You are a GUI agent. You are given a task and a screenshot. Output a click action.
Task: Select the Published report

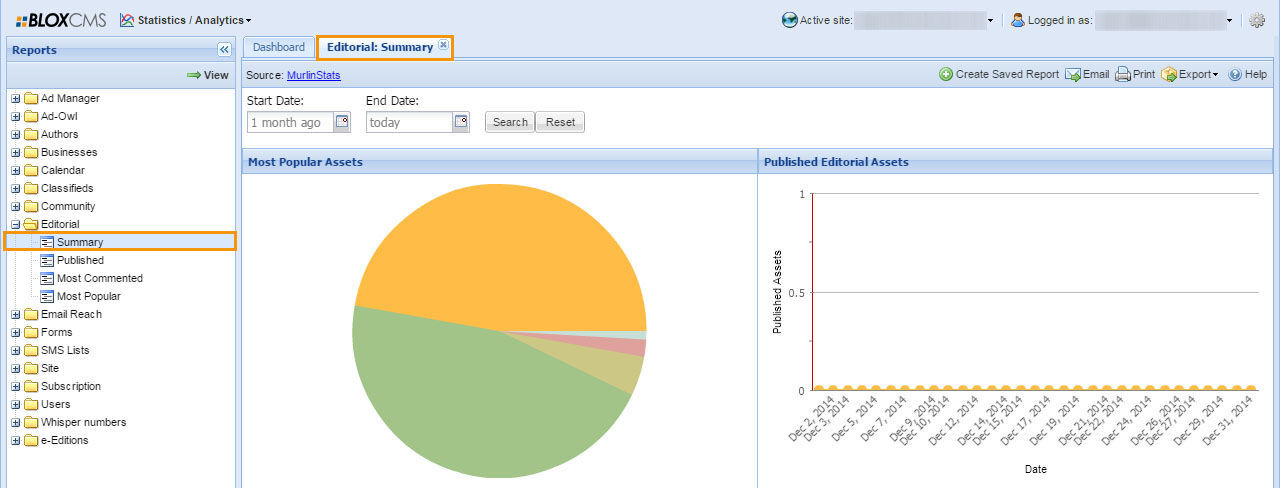pos(80,260)
